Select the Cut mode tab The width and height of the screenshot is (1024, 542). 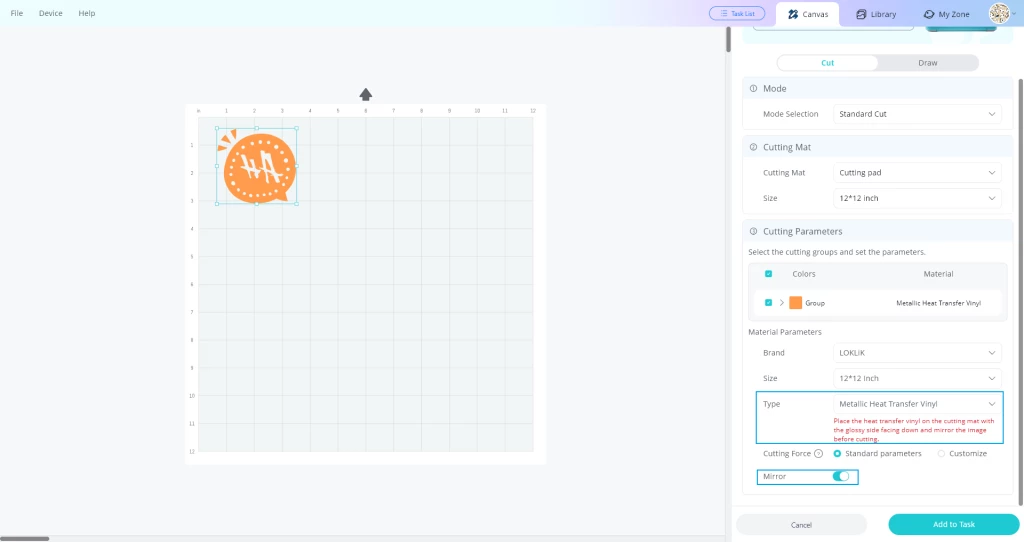pos(827,63)
